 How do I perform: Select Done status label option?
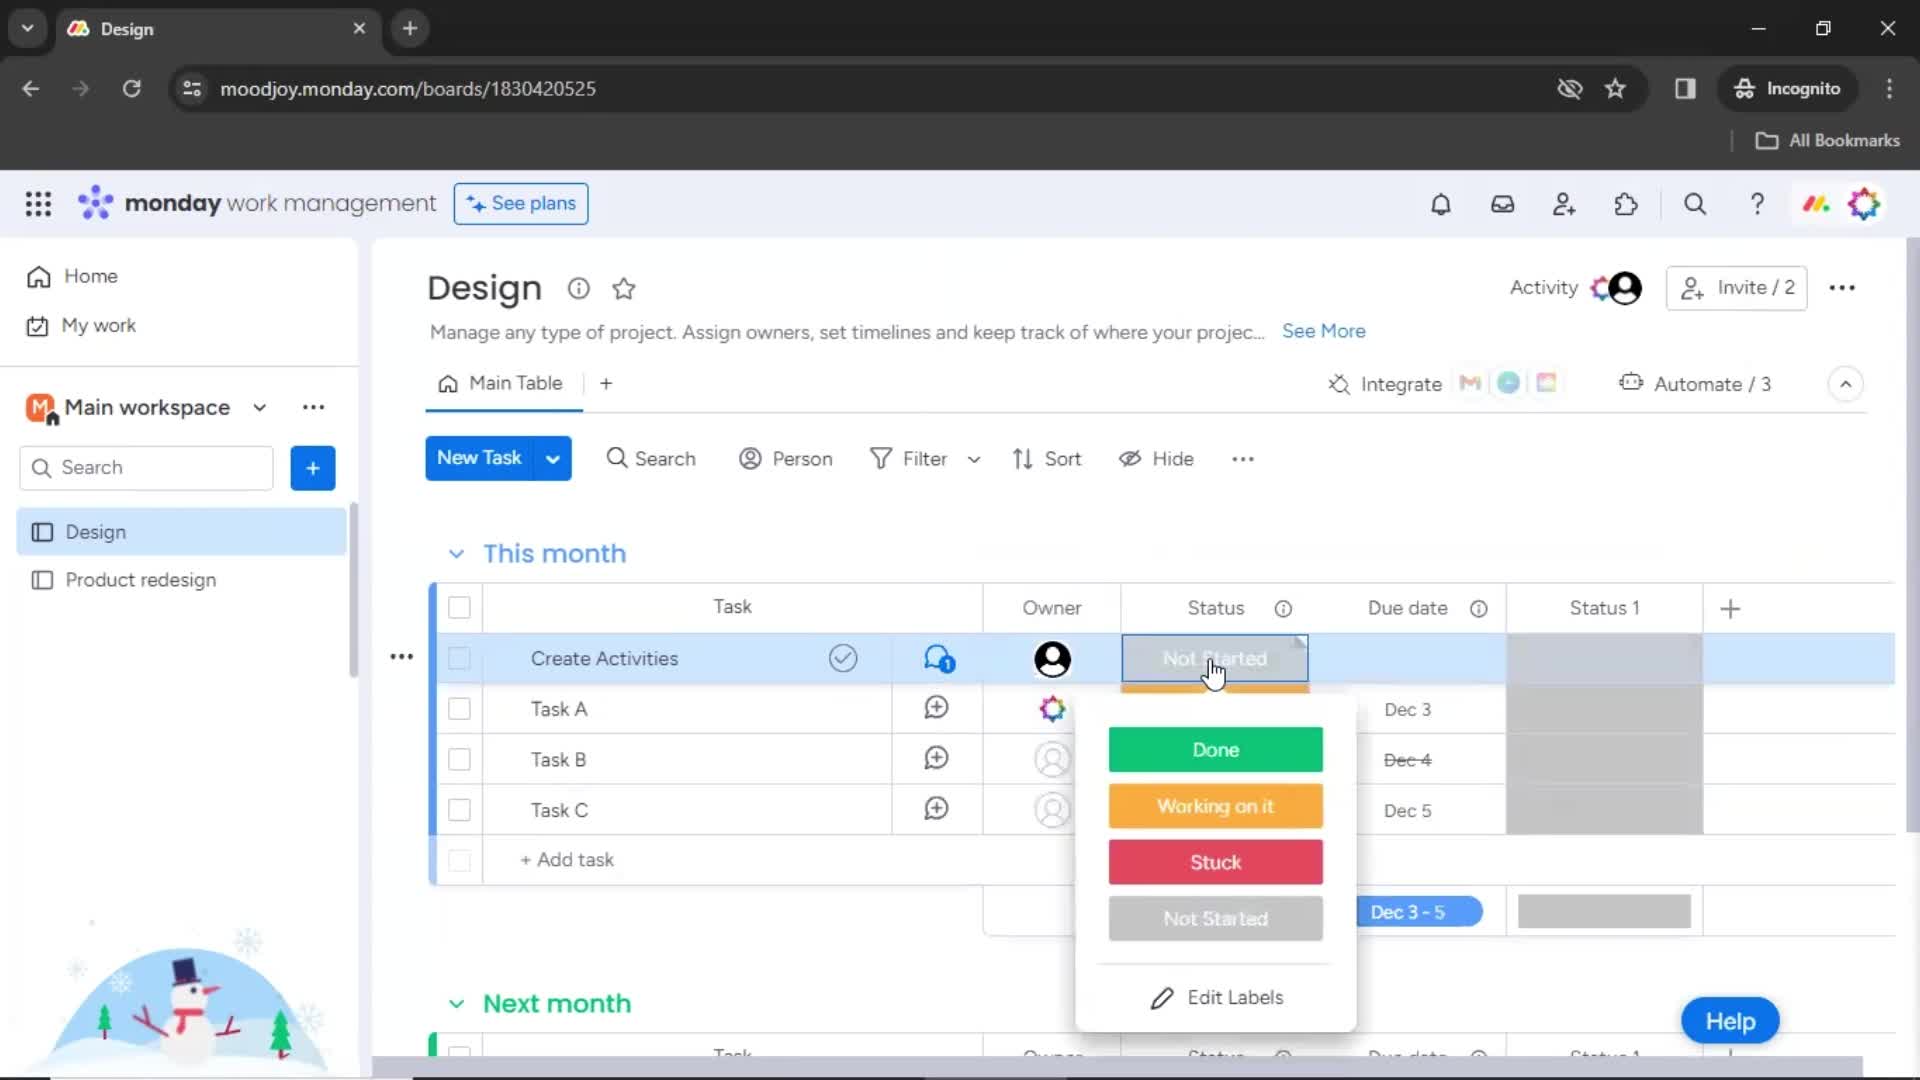1215,749
